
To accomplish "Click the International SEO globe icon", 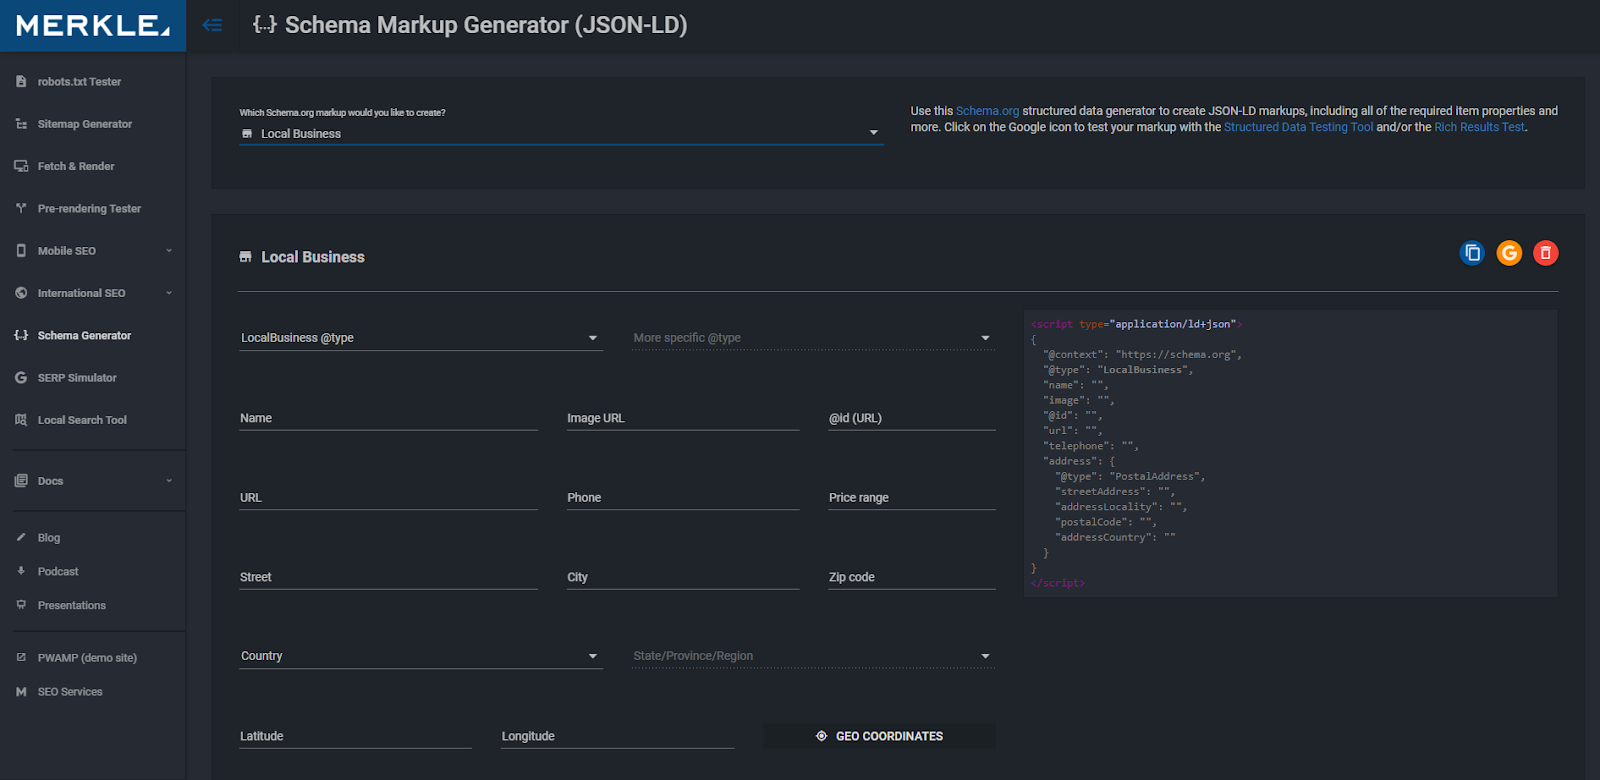I will click(21, 293).
